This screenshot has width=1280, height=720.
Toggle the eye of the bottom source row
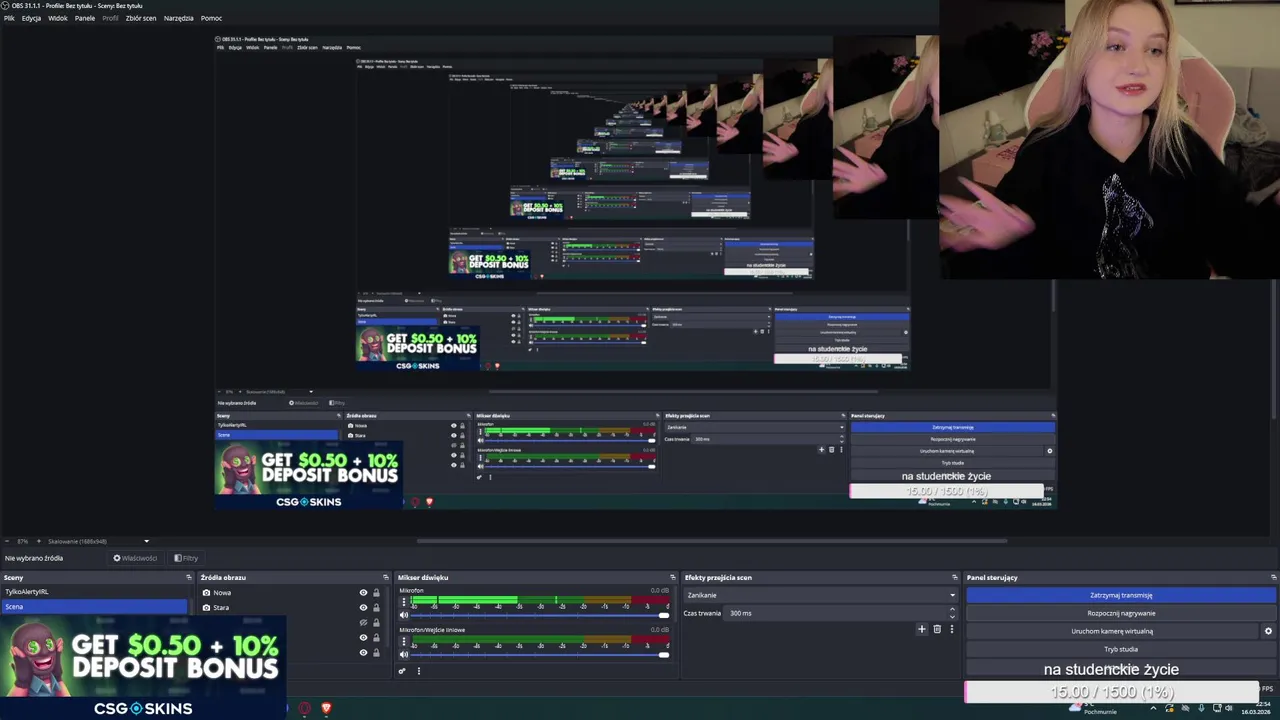coord(363,652)
